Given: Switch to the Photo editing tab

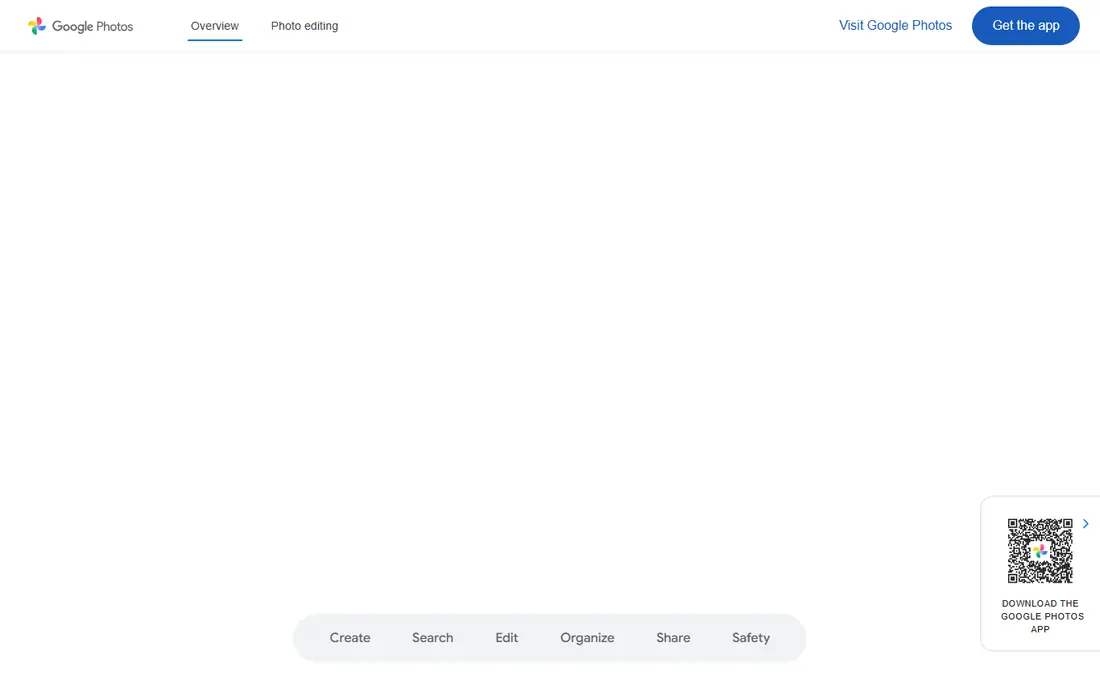Looking at the screenshot, I should coord(304,26).
